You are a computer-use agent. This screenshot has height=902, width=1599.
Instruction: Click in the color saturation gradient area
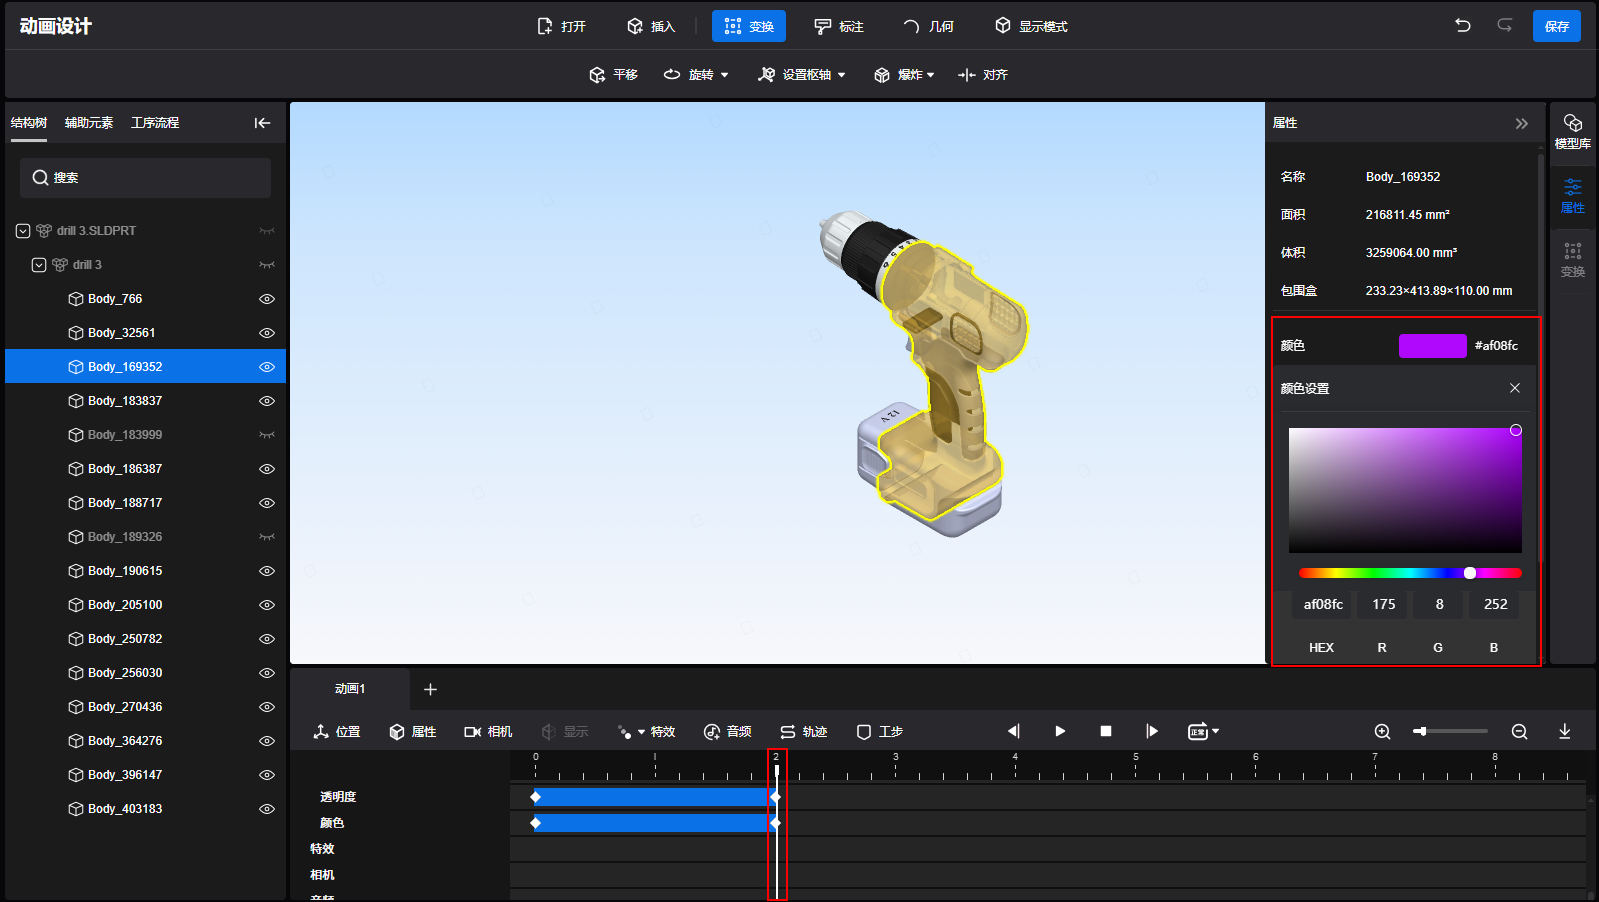(1405, 490)
